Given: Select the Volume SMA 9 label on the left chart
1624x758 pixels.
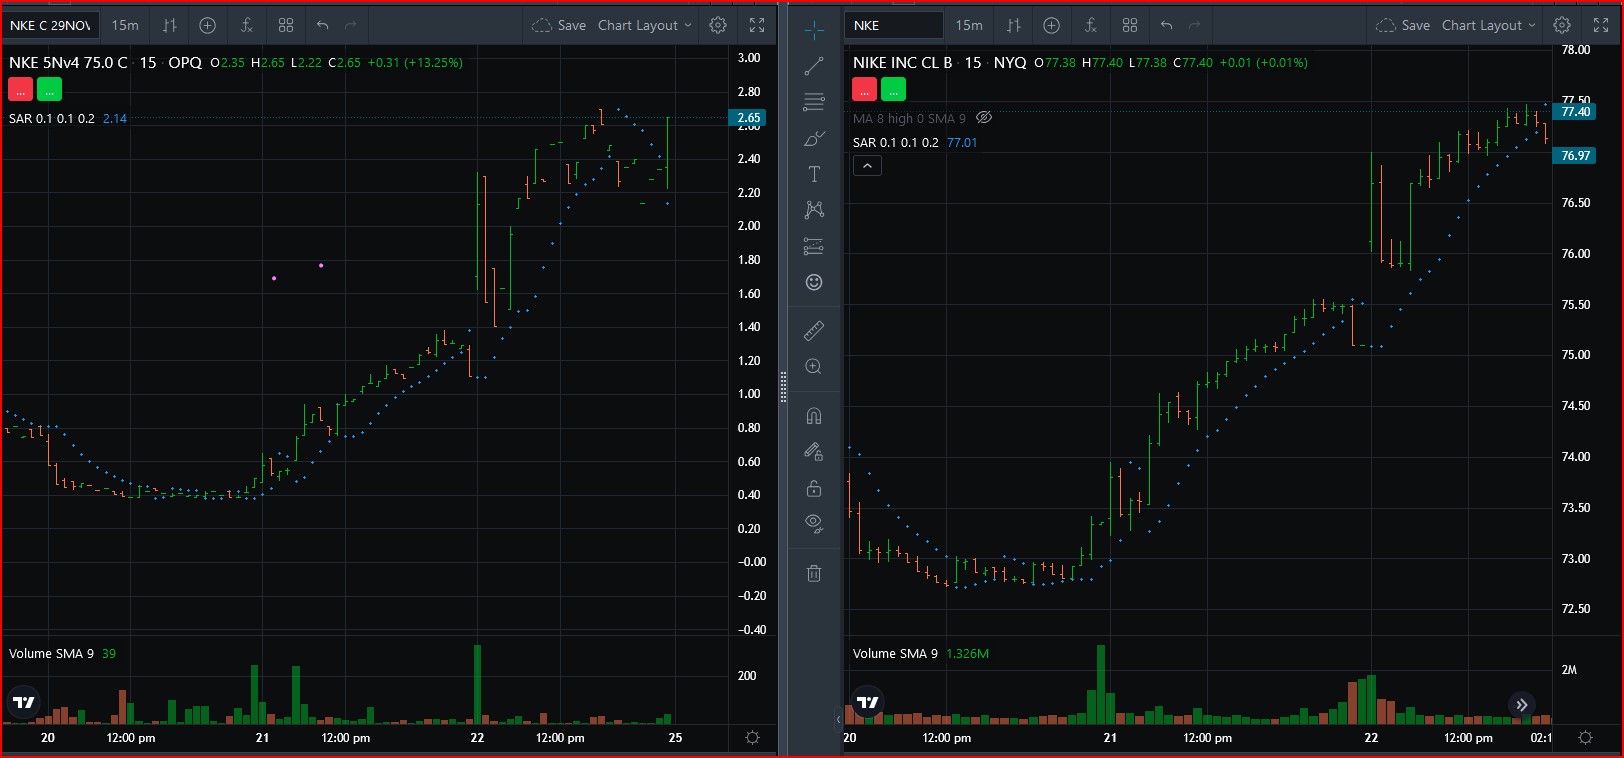Looking at the screenshot, I should (x=51, y=653).
